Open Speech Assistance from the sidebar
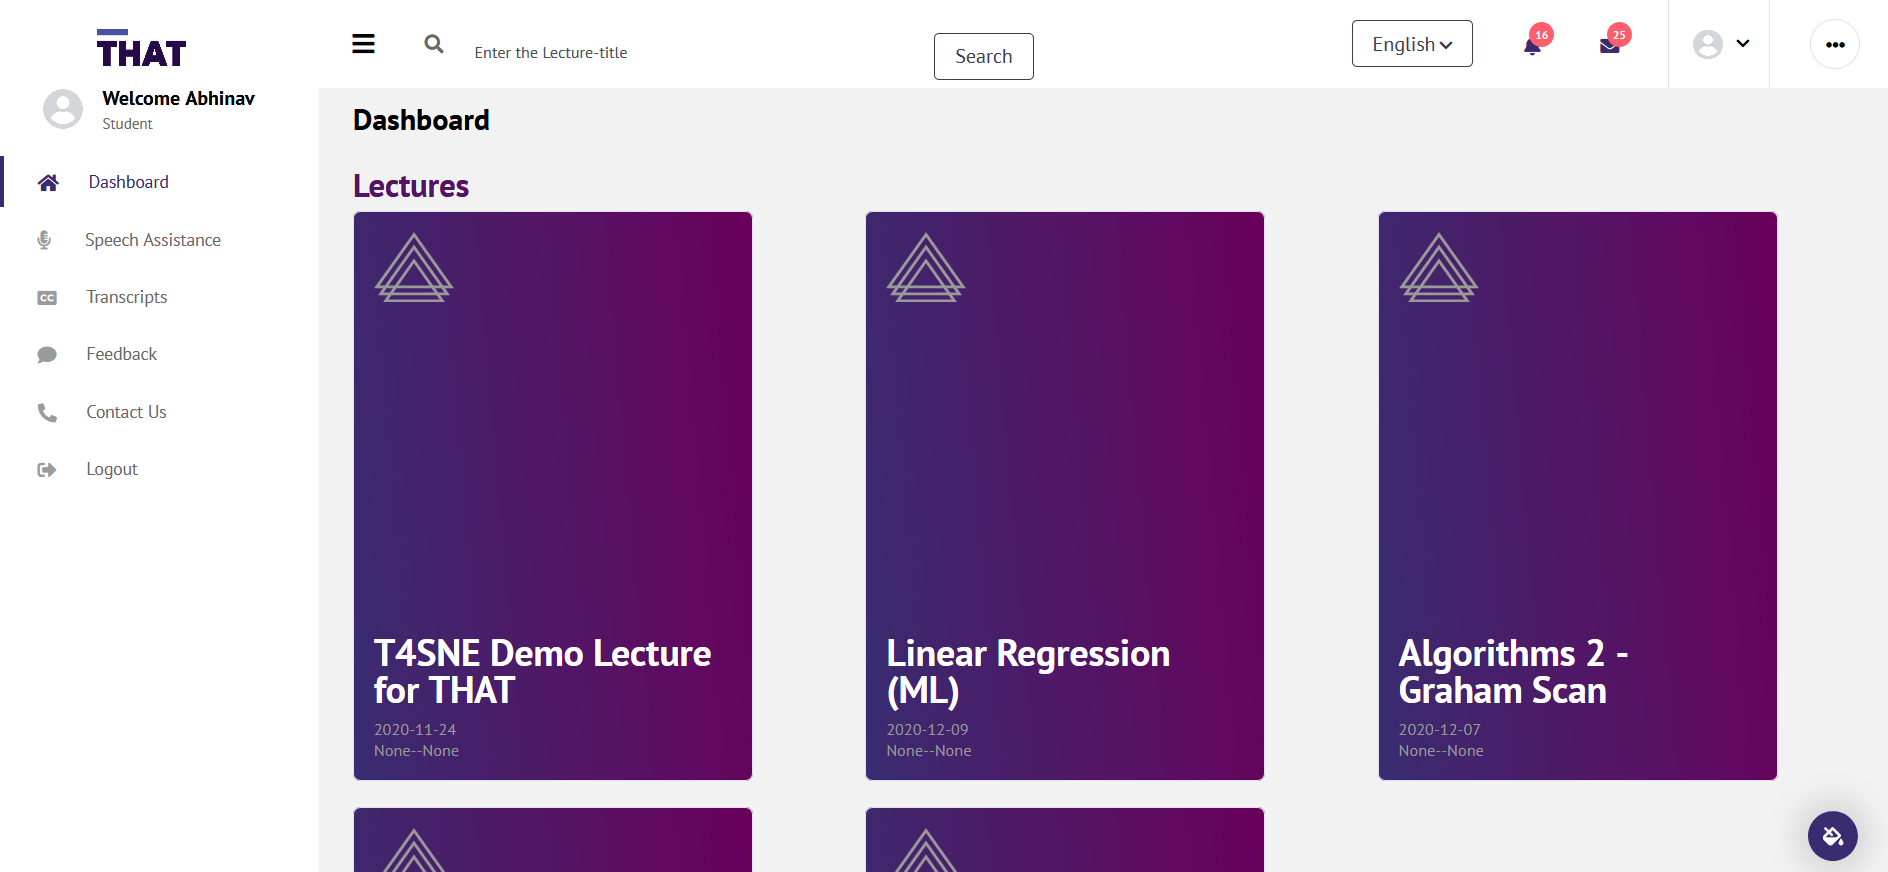Screen dimensions: 1888x872 pos(152,240)
